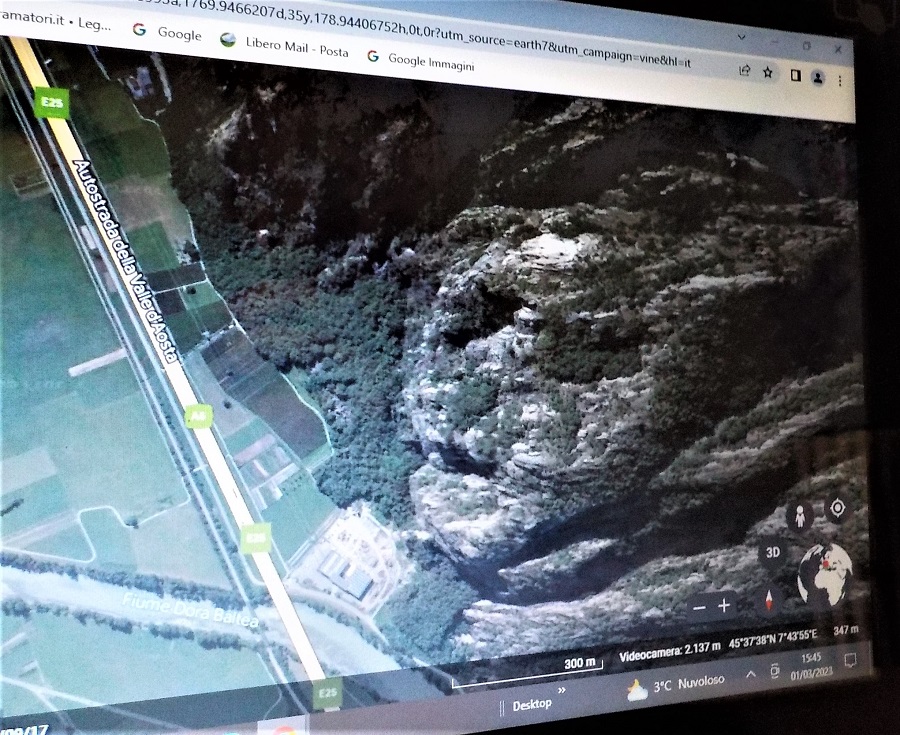
Task: Click the Videocamera: 2.137 m readout
Action: [669, 651]
